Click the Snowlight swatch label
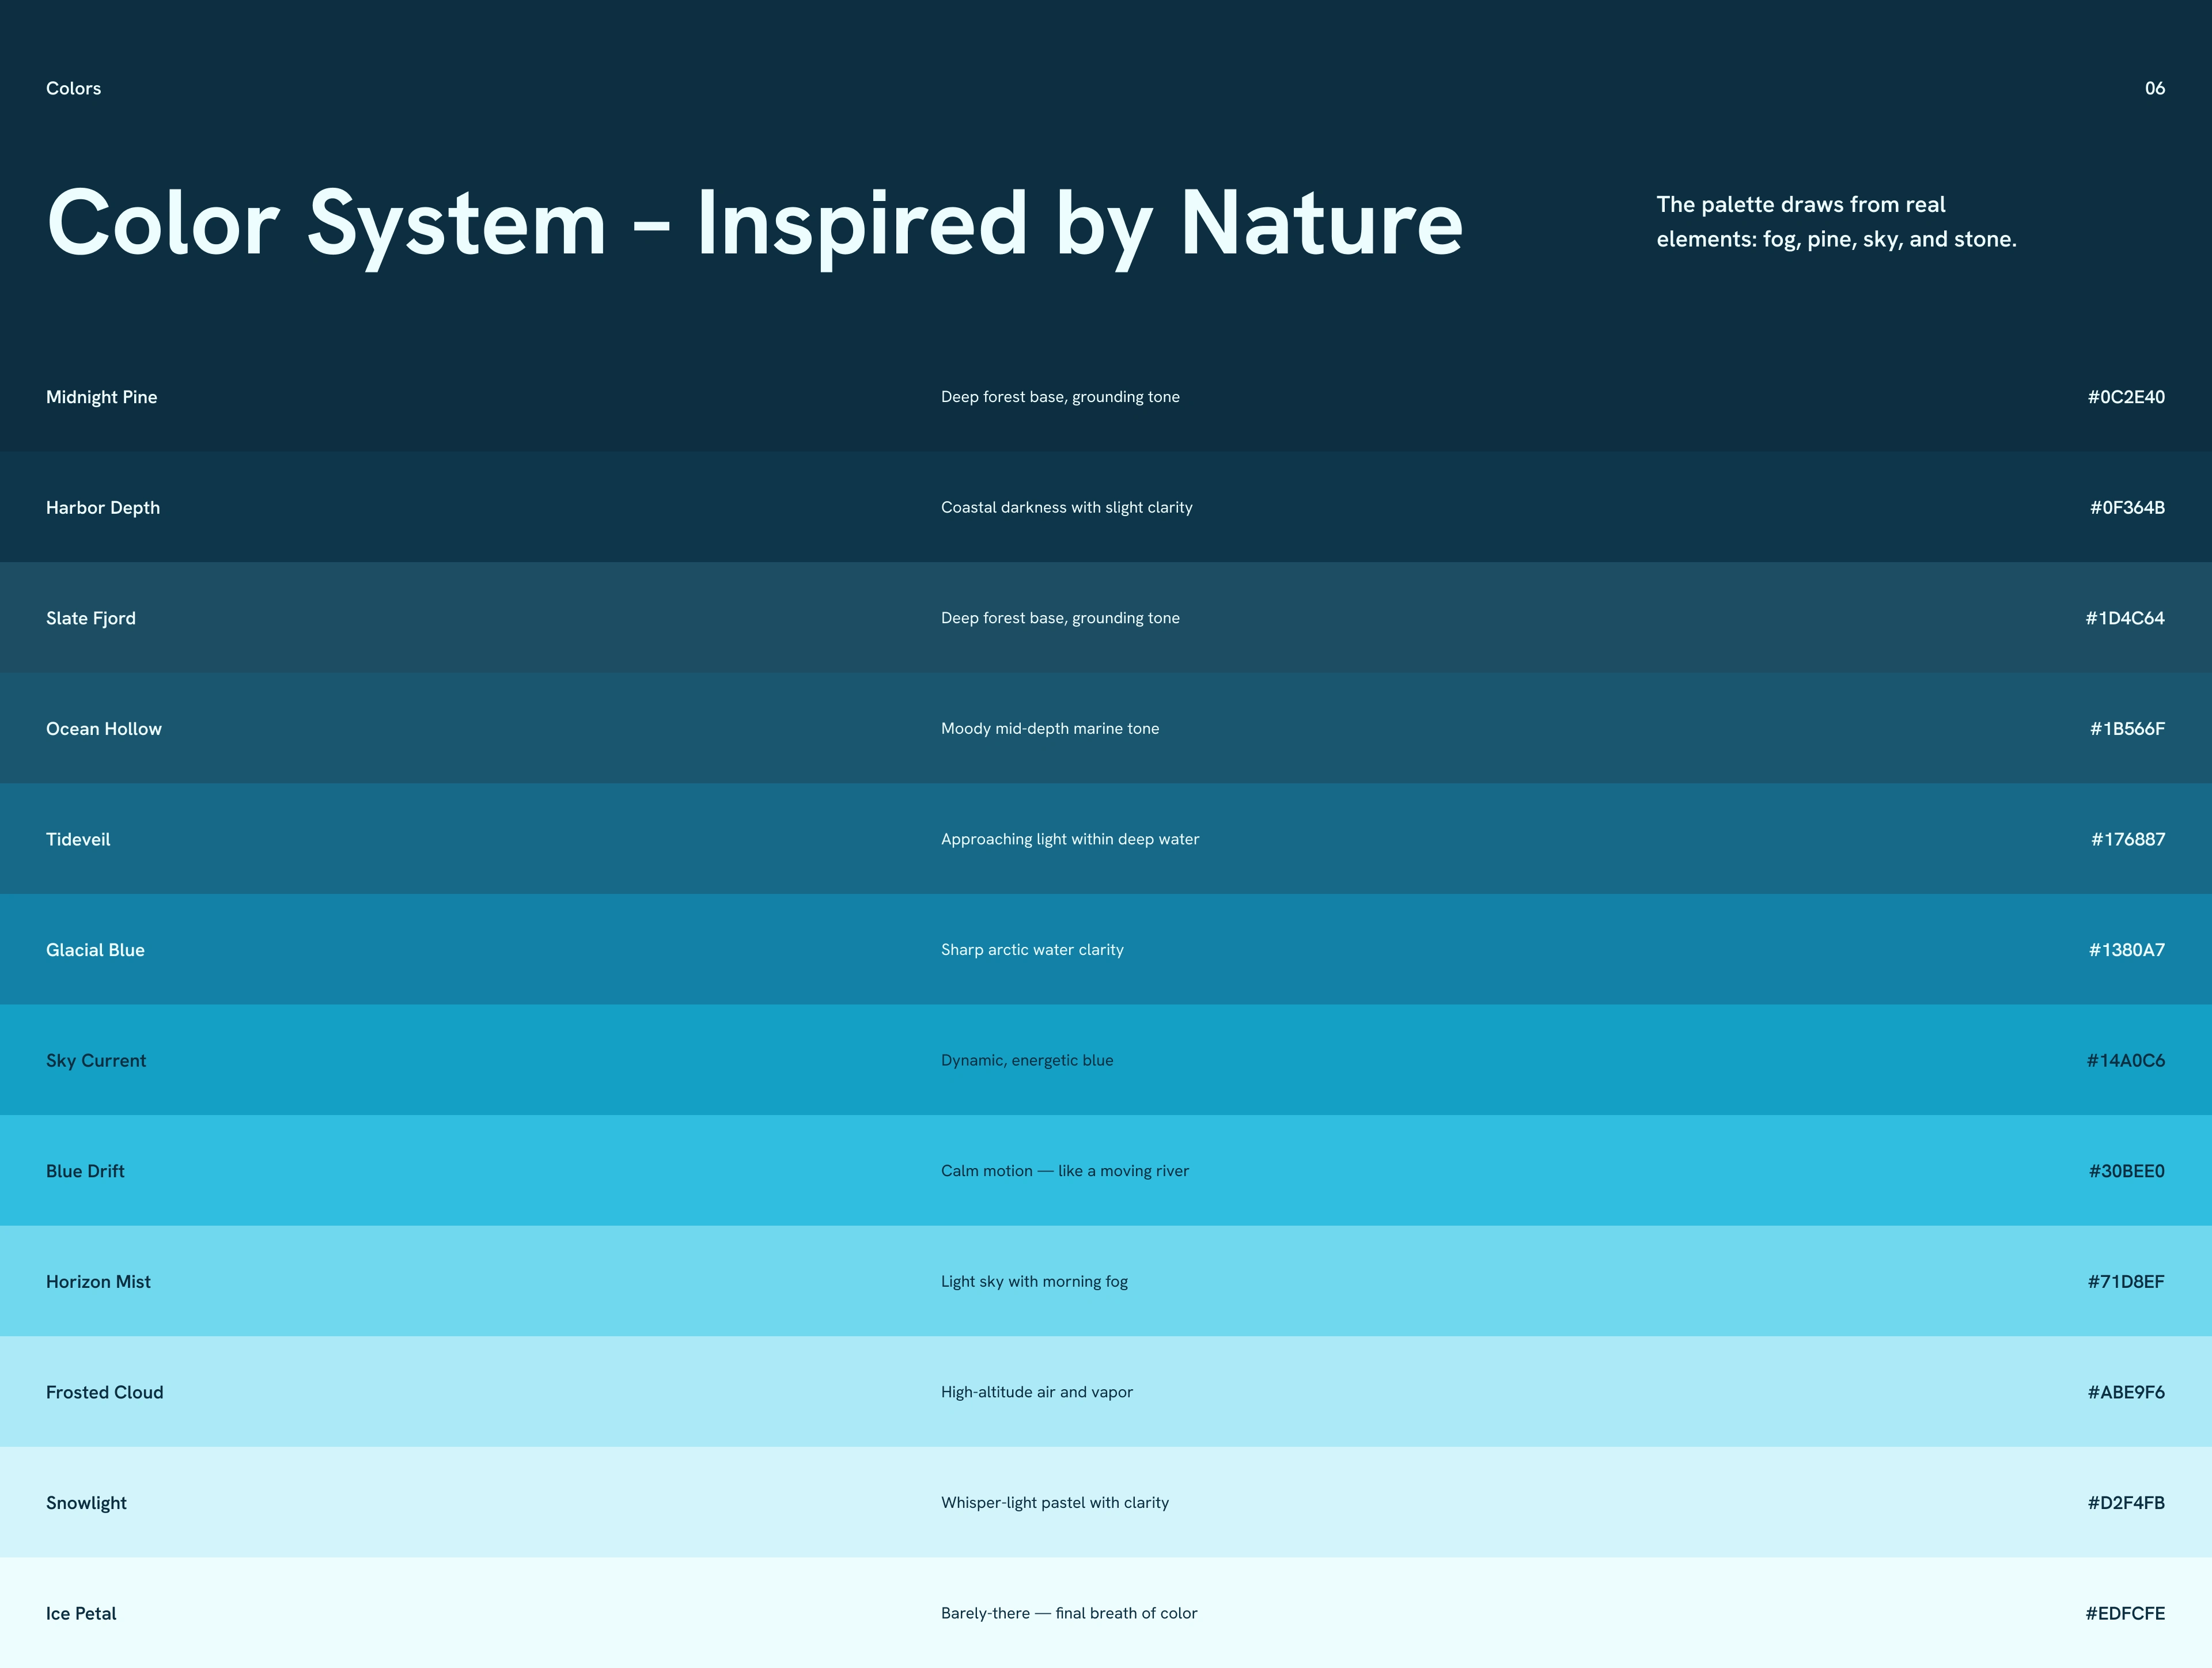The width and height of the screenshot is (2212, 1668). click(86, 1503)
